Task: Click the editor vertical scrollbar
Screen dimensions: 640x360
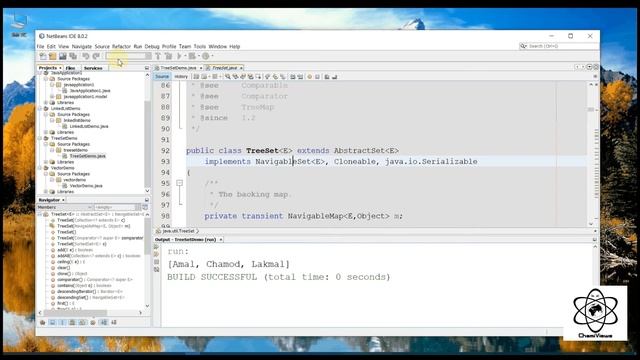Action: click(591, 154)
